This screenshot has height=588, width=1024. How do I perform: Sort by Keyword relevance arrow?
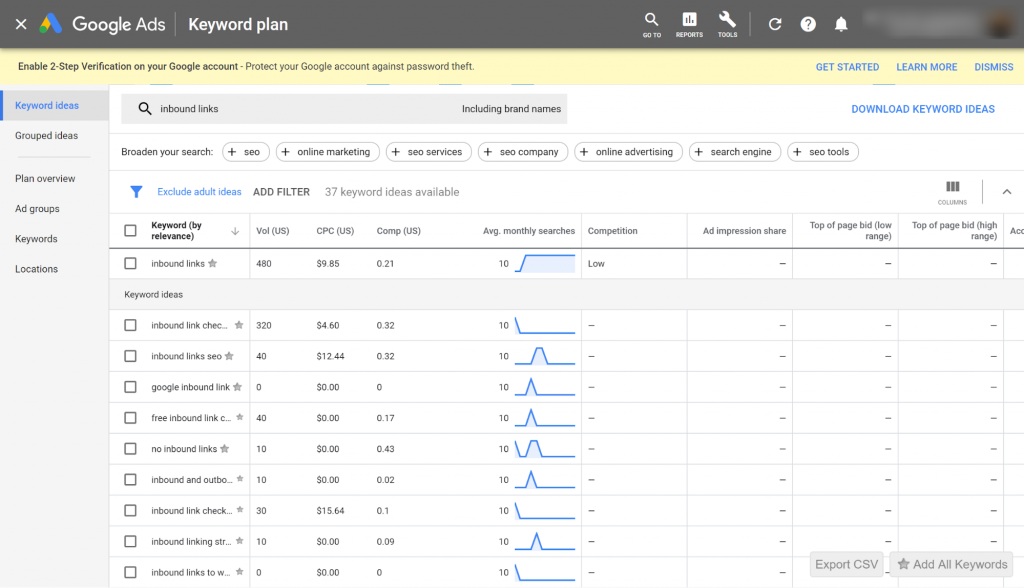click(235, 231)
